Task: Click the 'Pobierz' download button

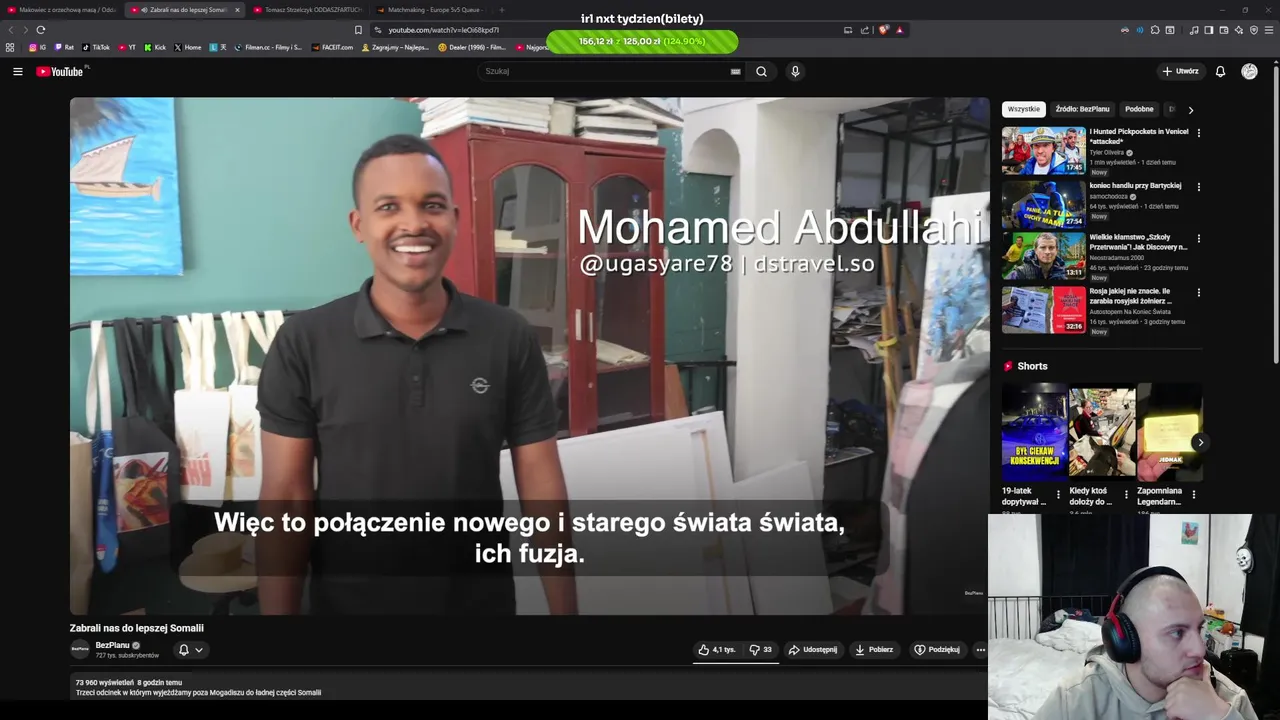Action: coord(873,649)
